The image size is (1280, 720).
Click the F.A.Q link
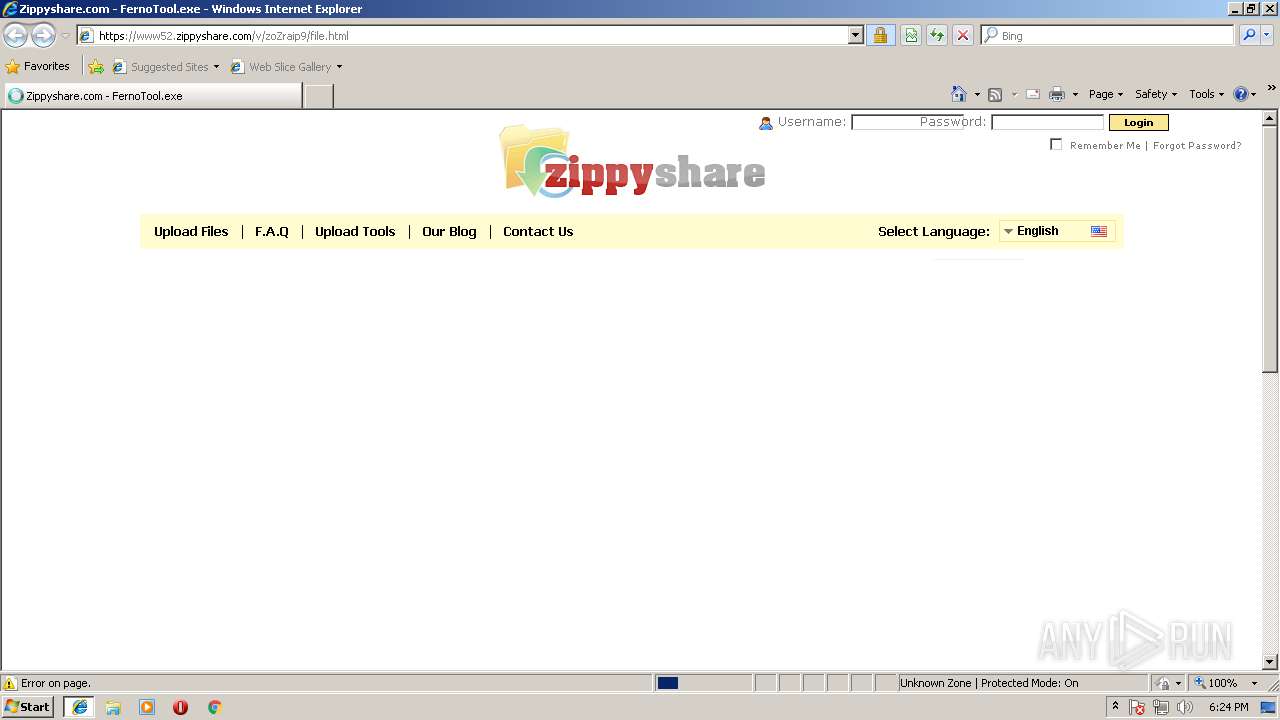pyautogui.click(x=272, y=231)
